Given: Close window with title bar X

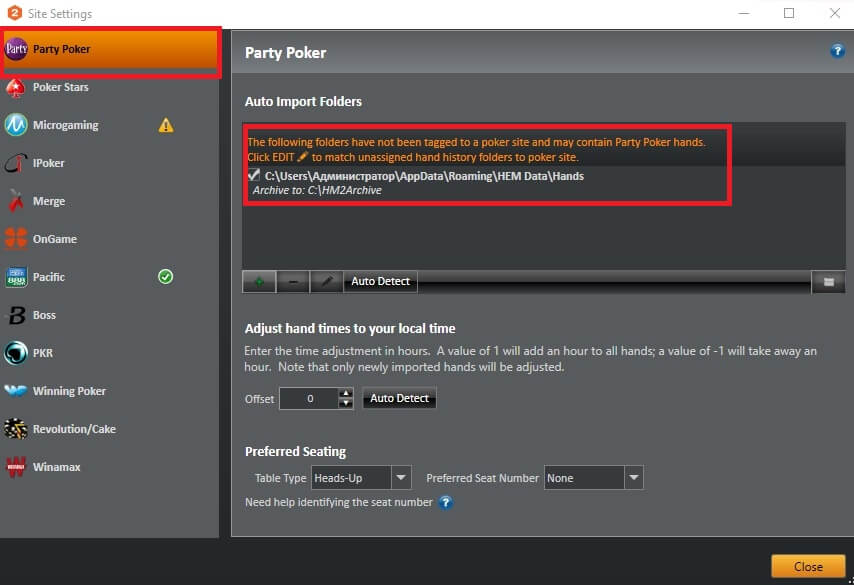Looking at the screenshot, I should (x=834, y=13).
